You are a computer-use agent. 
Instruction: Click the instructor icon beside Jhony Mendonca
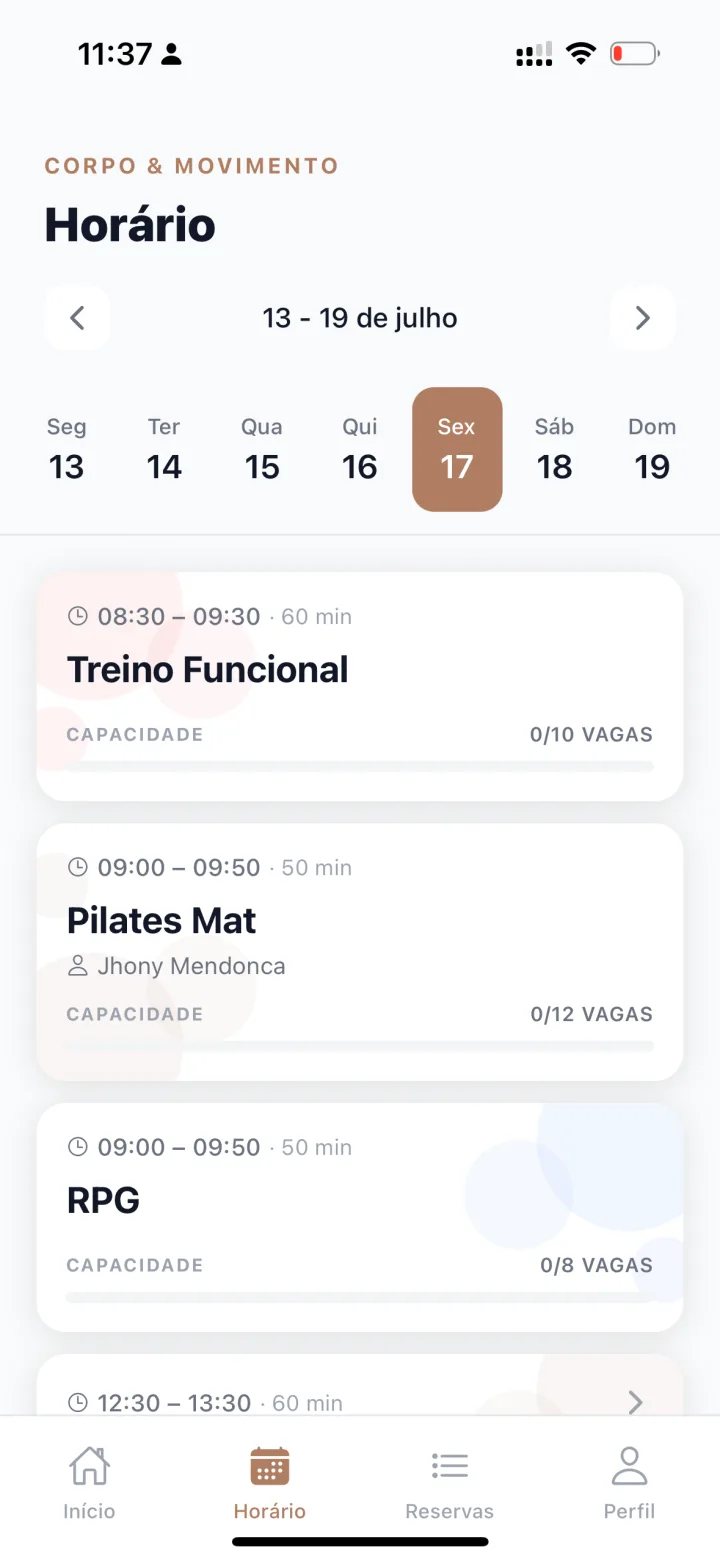click(77, 966)
